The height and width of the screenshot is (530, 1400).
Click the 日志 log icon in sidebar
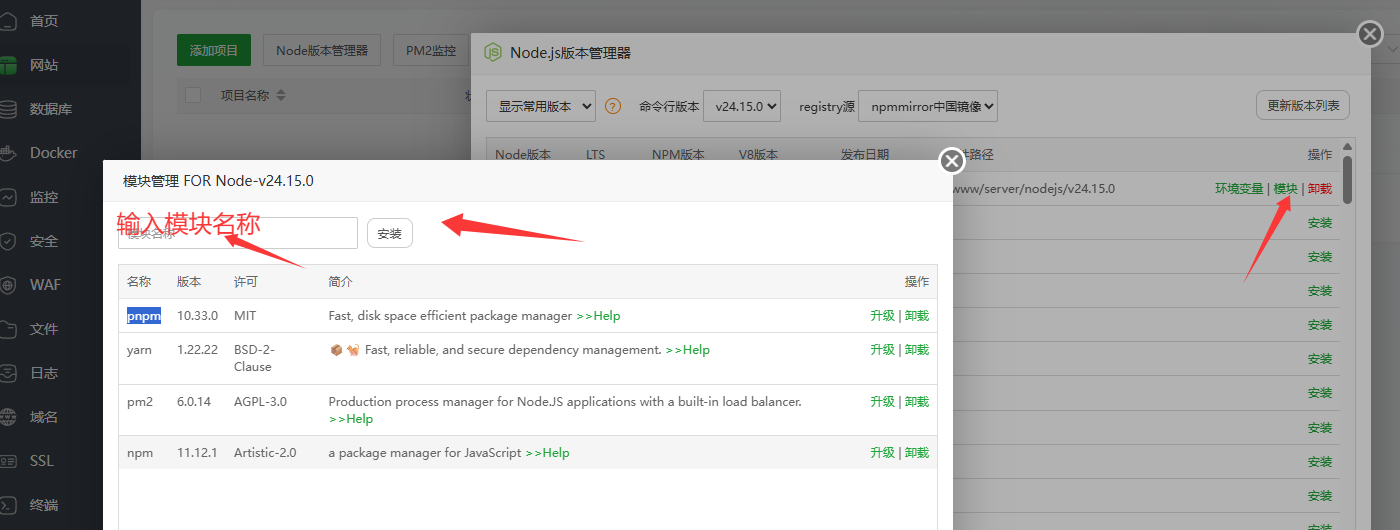(x=8, y=373)
